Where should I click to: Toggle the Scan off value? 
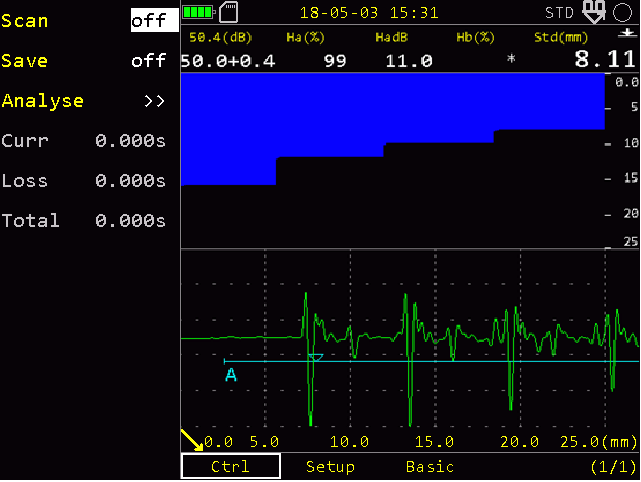[x=155, y=20]
